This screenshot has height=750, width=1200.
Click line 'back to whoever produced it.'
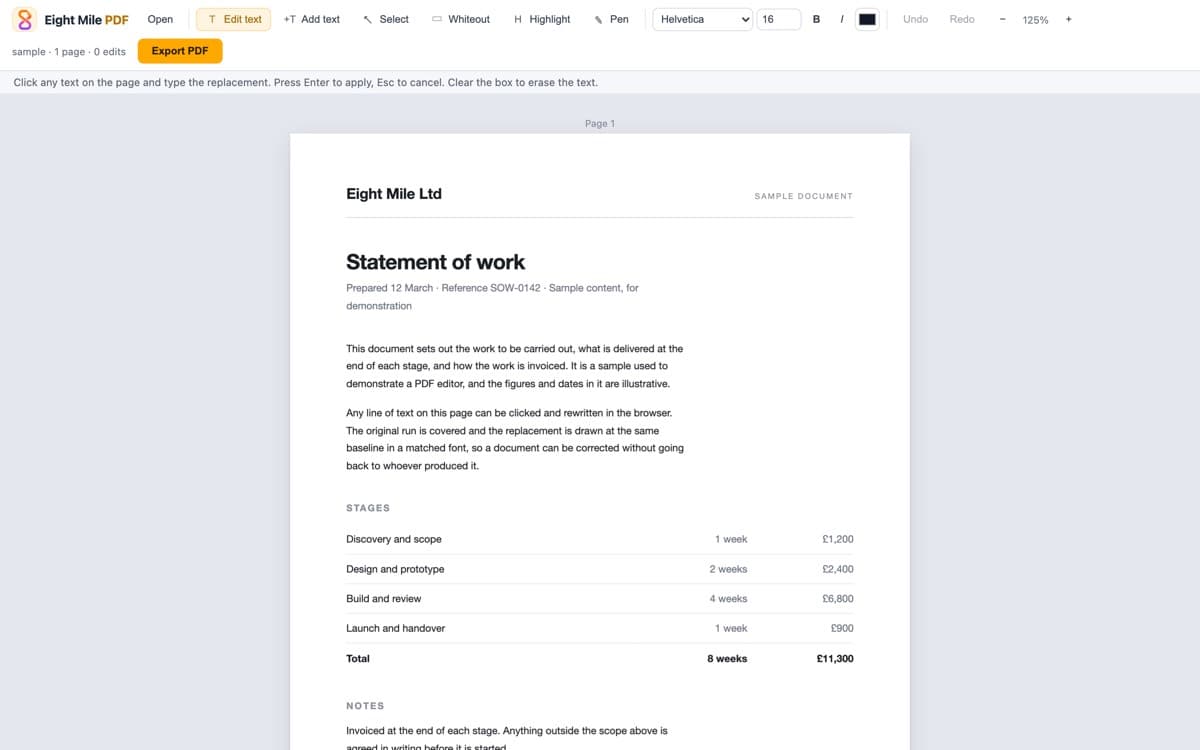412,466
